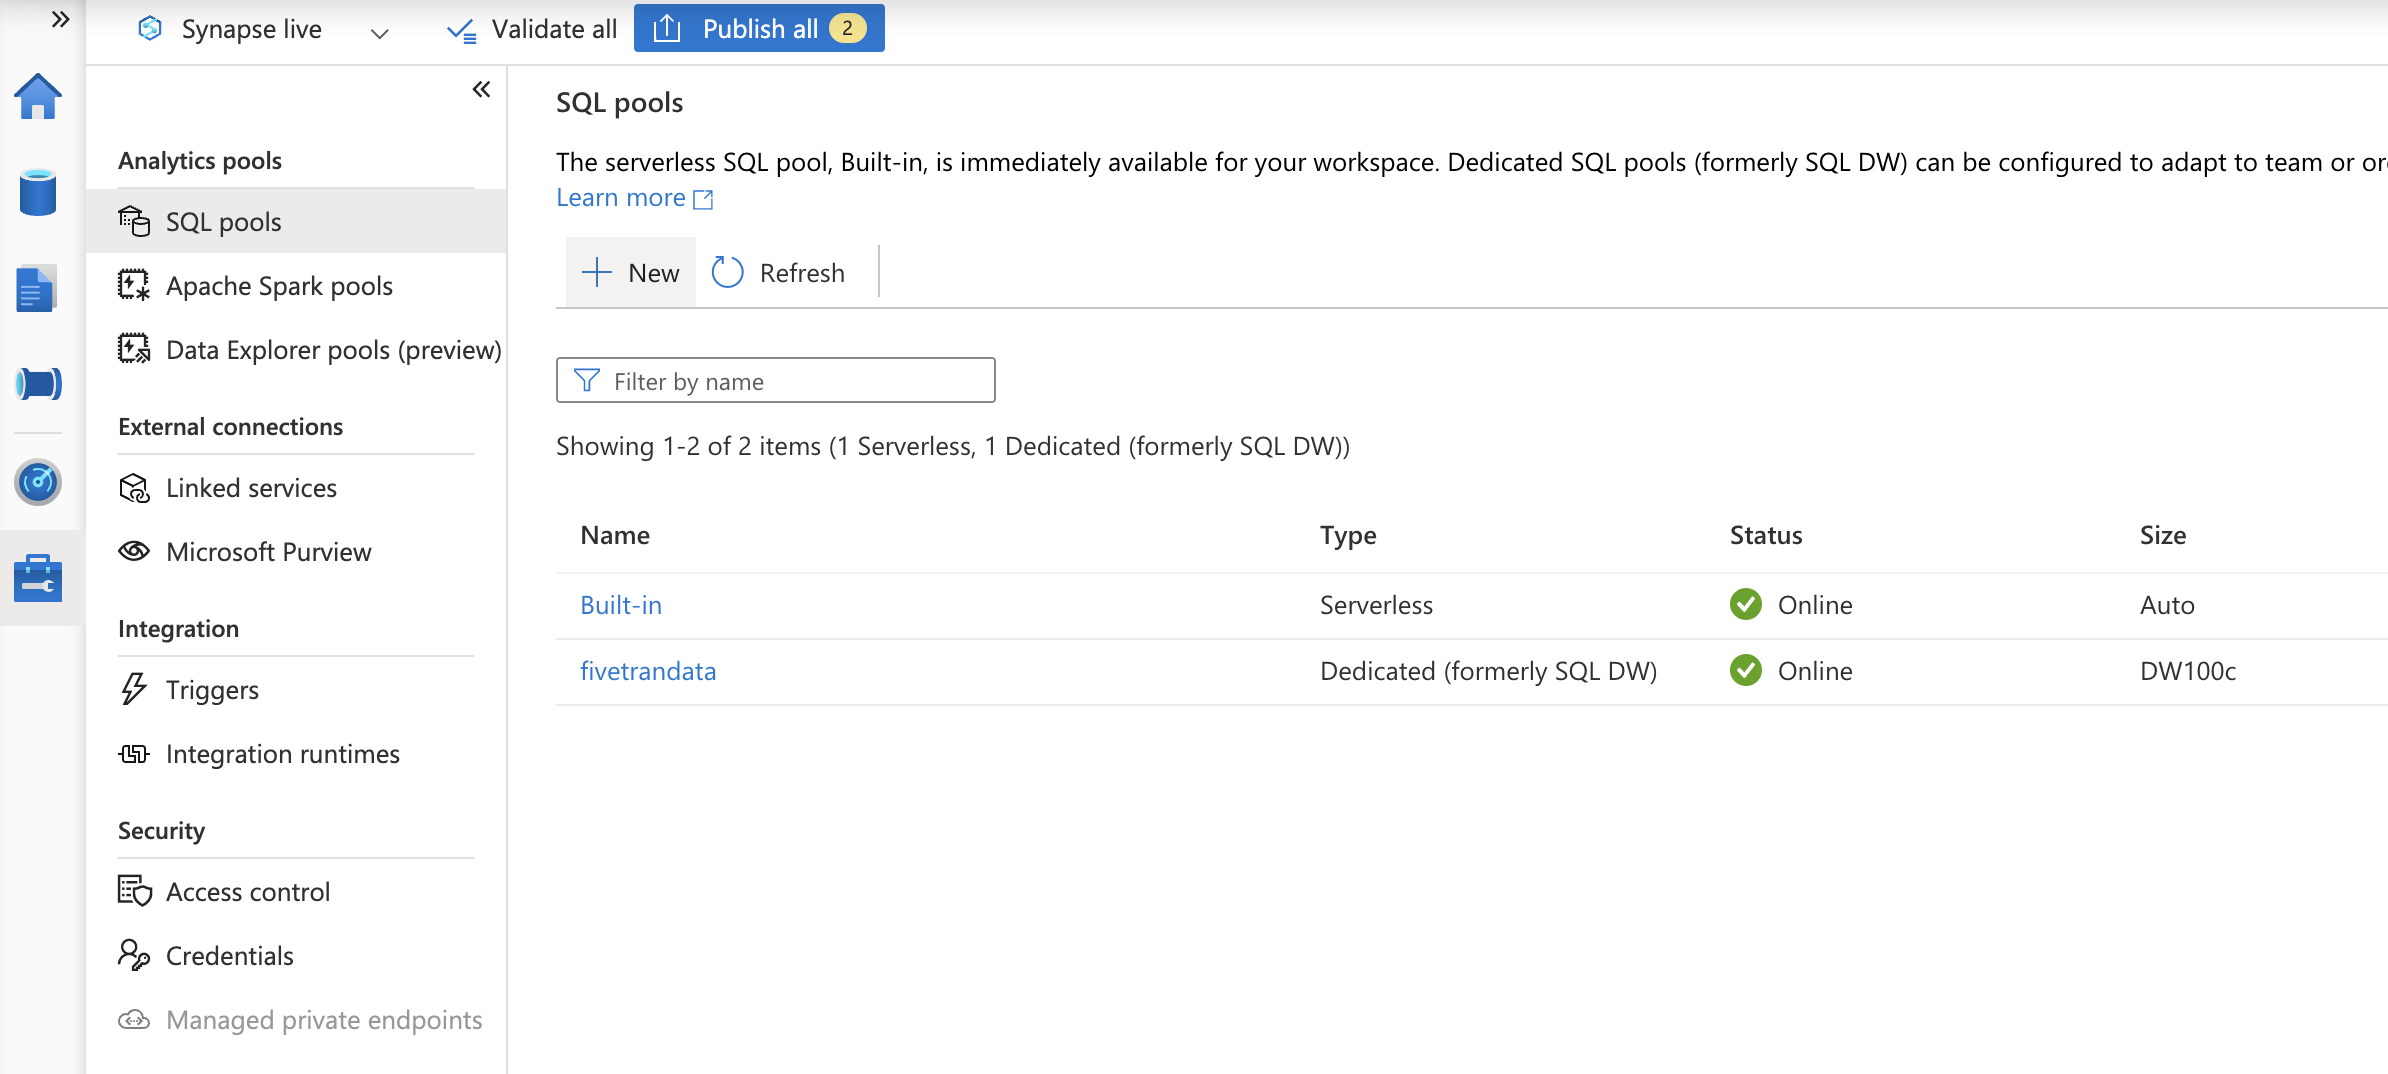Viewport: 2388px width, 1074px height.
Task: Open the Integrate pipeline hub icon
Action: point(38,383)
